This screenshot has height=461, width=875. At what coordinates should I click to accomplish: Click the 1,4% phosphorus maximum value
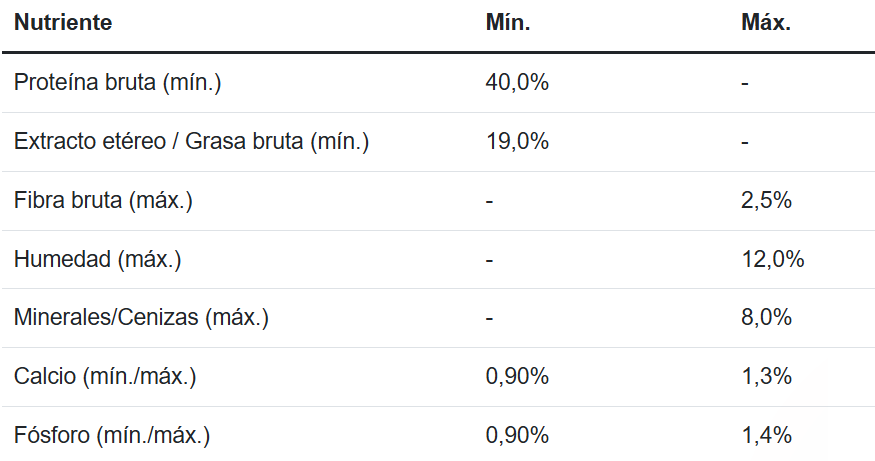(766, 436)
